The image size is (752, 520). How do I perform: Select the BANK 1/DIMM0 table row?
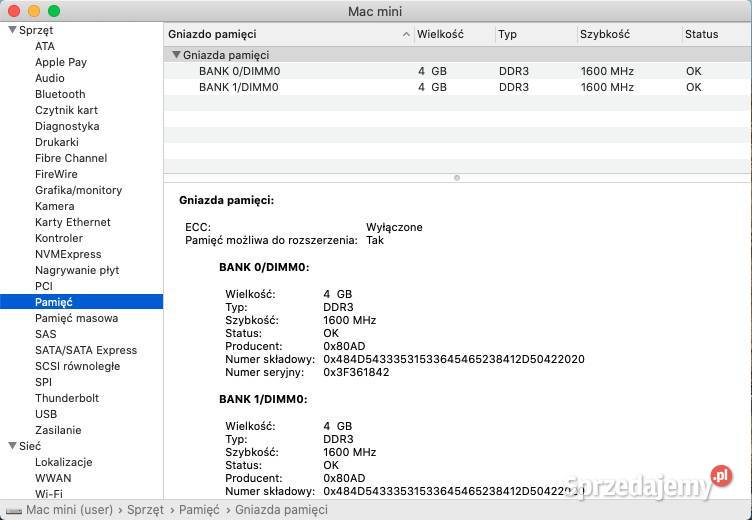[x=457, y=87]
